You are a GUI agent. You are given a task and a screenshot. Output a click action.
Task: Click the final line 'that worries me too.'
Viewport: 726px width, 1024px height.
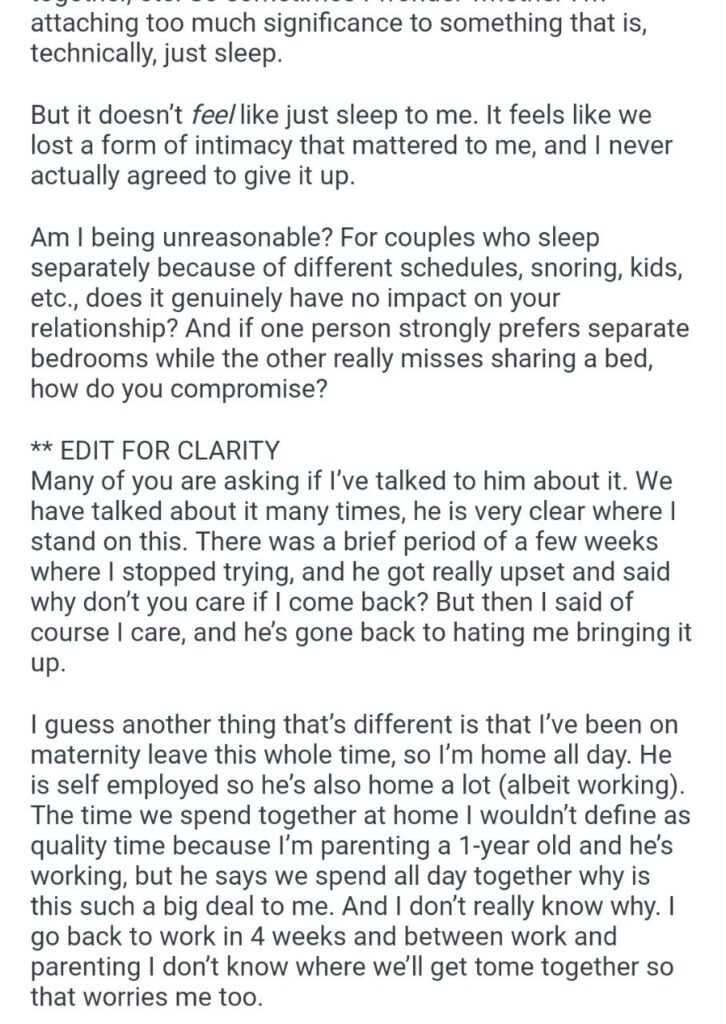coord(147,997)
